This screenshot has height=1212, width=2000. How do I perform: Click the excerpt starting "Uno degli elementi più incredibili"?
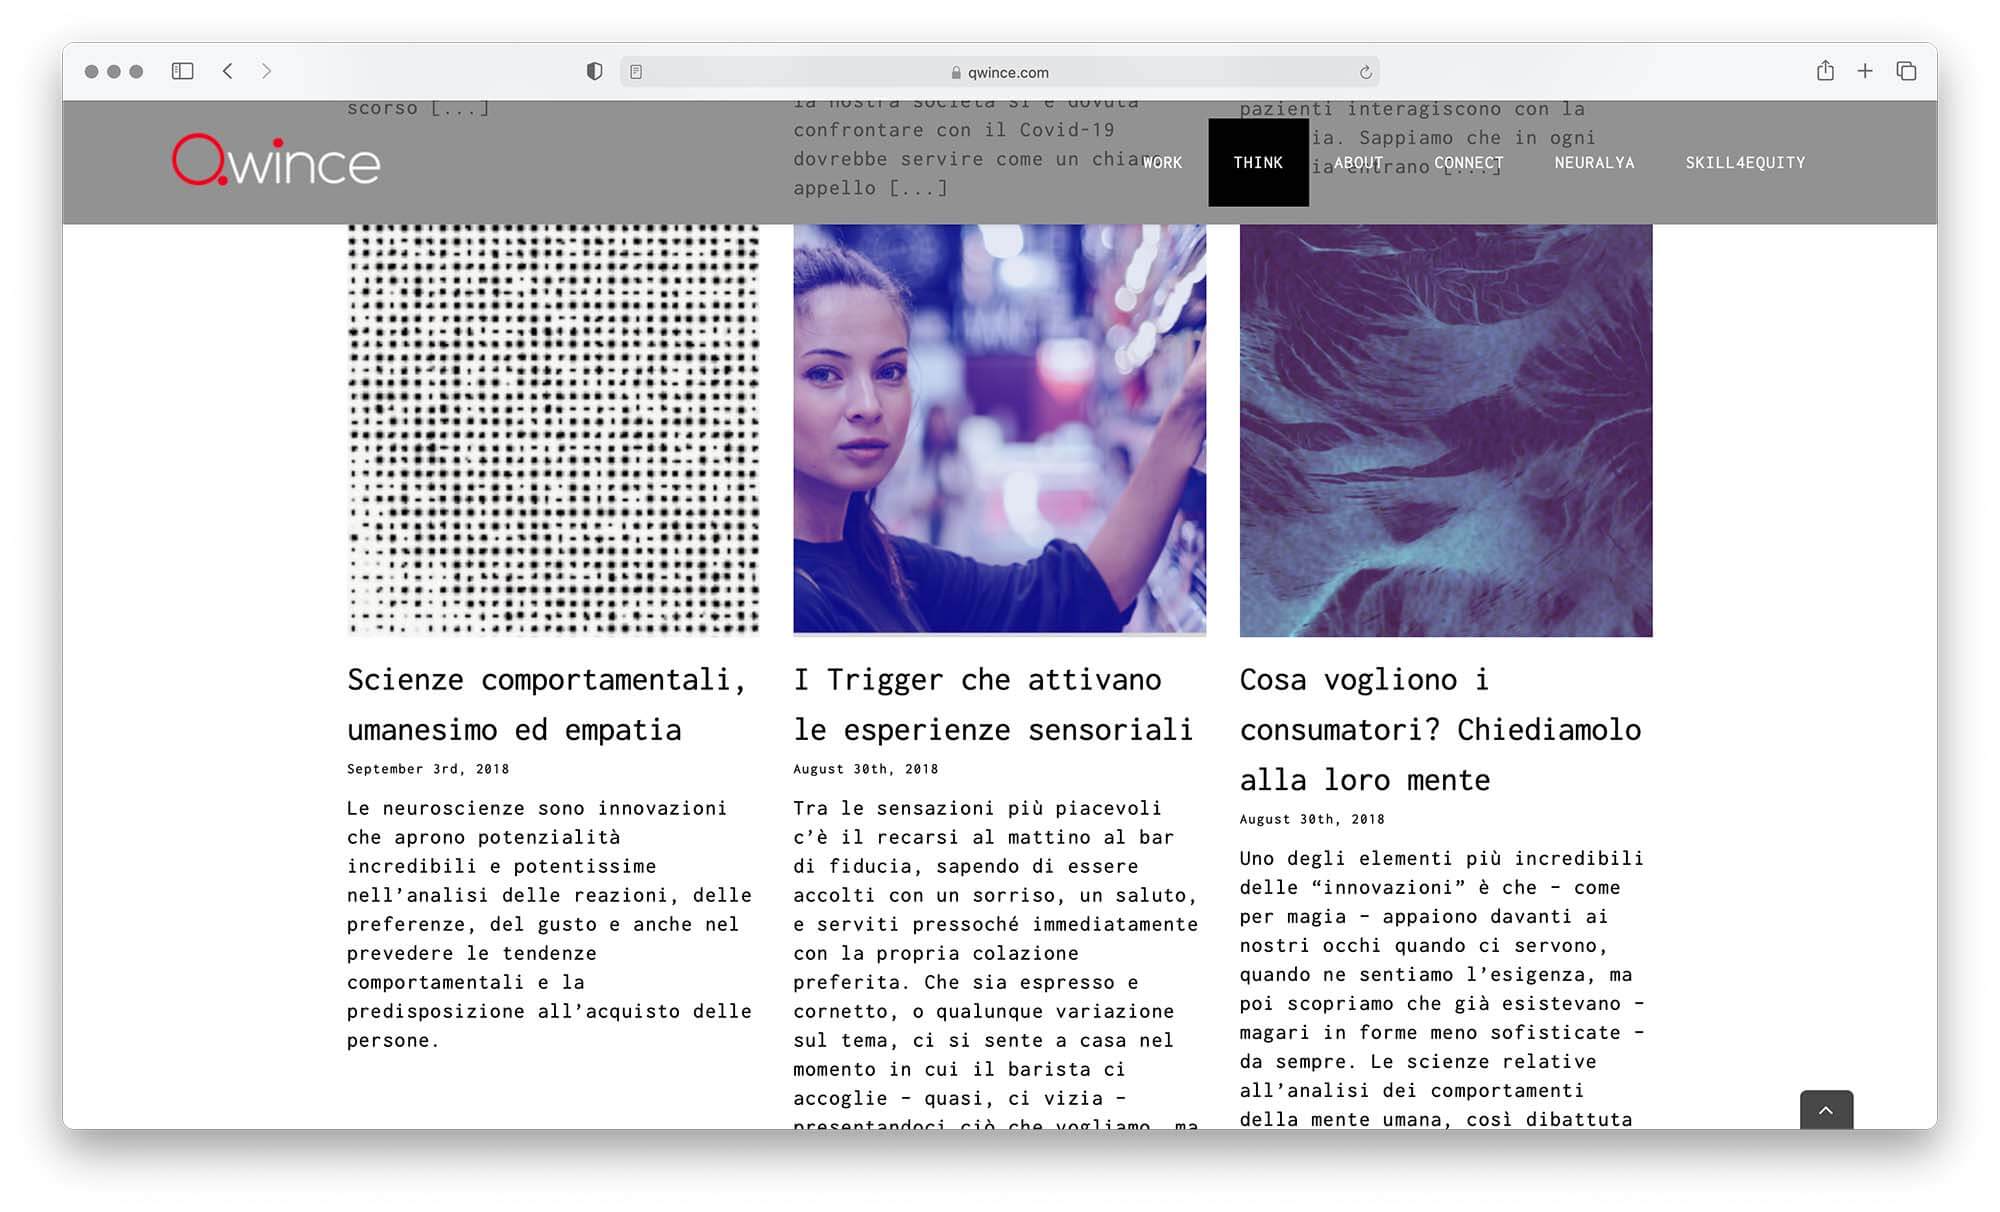click(x=1442, y=989)
